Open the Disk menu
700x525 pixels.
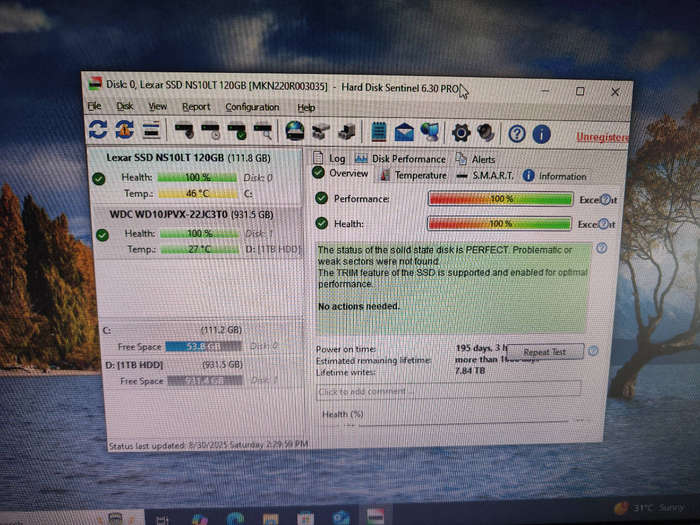(x=125, y=106)
